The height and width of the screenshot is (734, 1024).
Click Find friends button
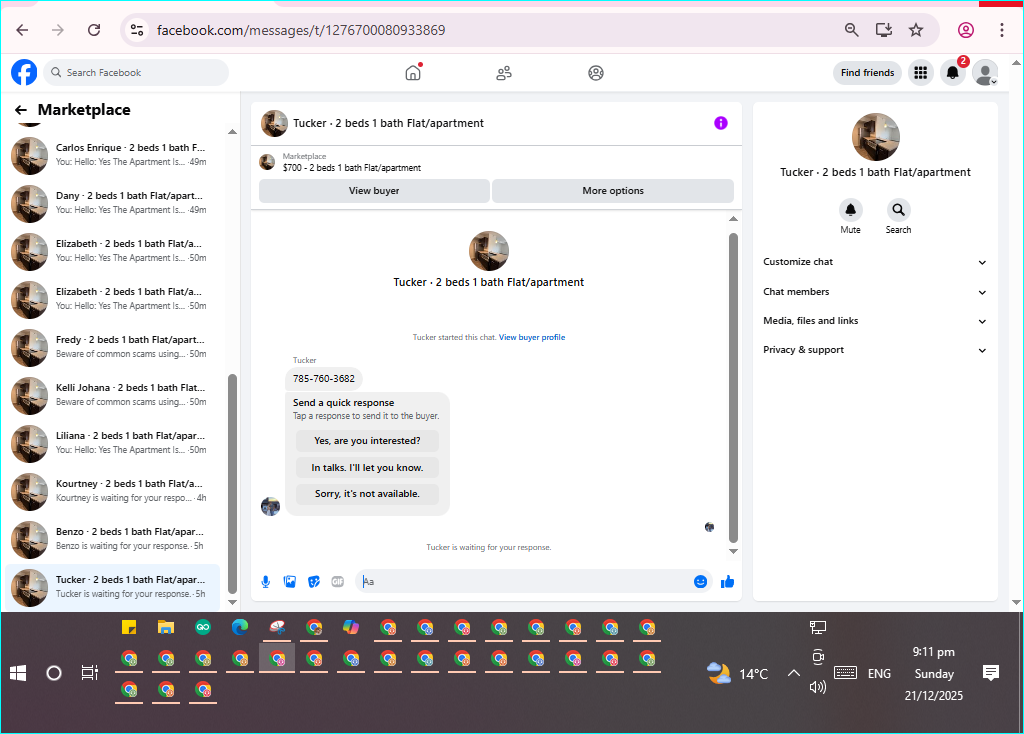click(867, 72)
